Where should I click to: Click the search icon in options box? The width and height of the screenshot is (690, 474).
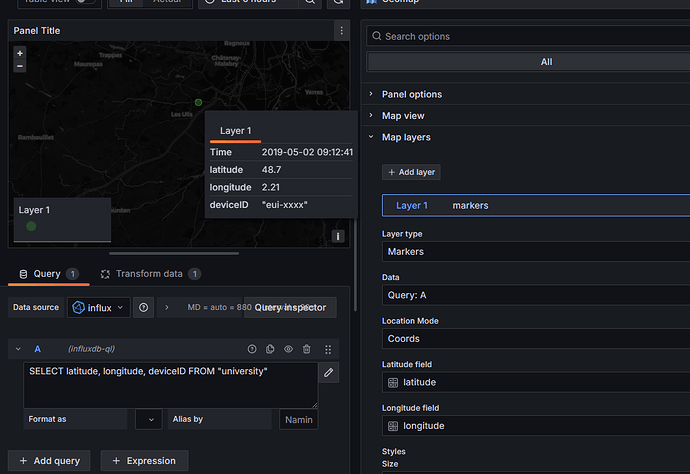pyautogui.click(x=377, y=36)
